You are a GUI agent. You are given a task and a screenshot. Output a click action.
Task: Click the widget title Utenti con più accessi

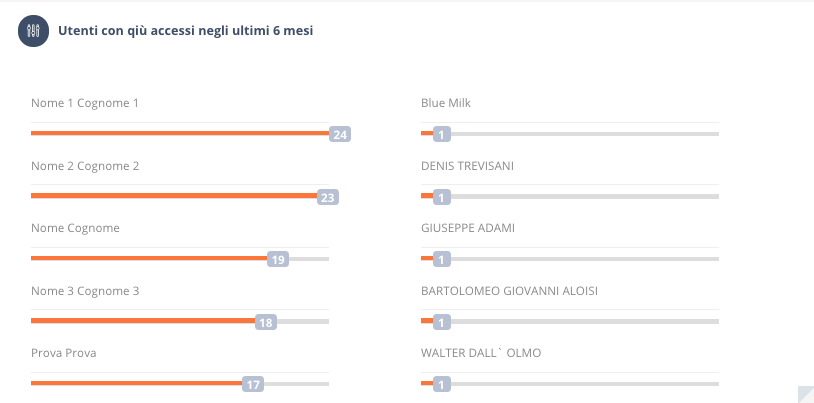pos(185,31)
